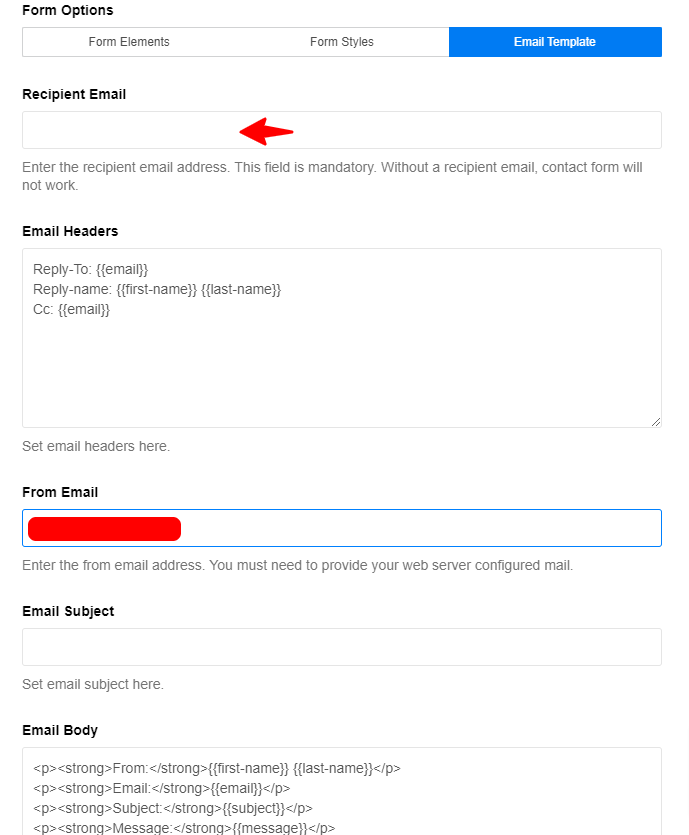Focus the From Email input field

pos(342,528)
